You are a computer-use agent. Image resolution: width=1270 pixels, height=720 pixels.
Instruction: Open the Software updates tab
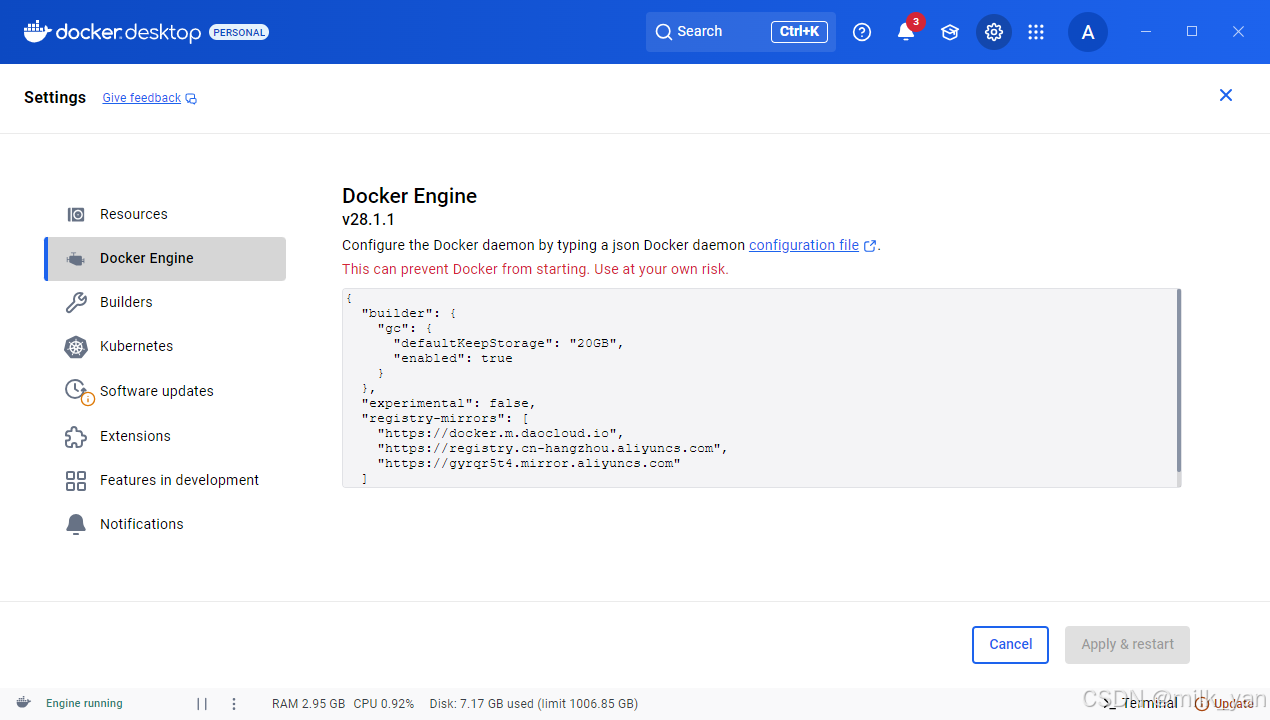point(165,391)
